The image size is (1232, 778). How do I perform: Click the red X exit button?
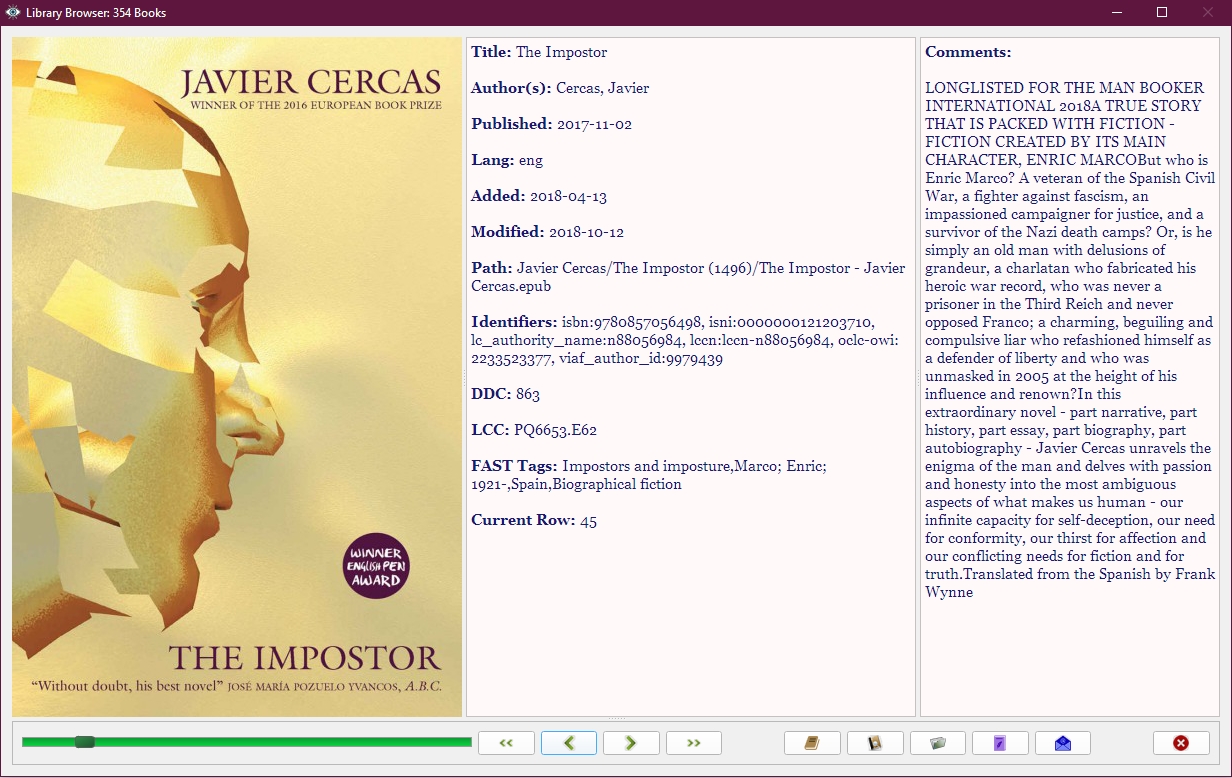1181,743
